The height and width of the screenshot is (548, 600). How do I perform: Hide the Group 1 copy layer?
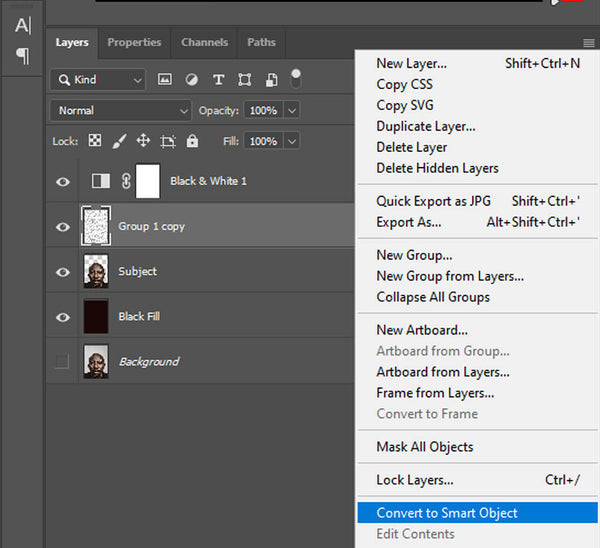(x=63, y=227)
